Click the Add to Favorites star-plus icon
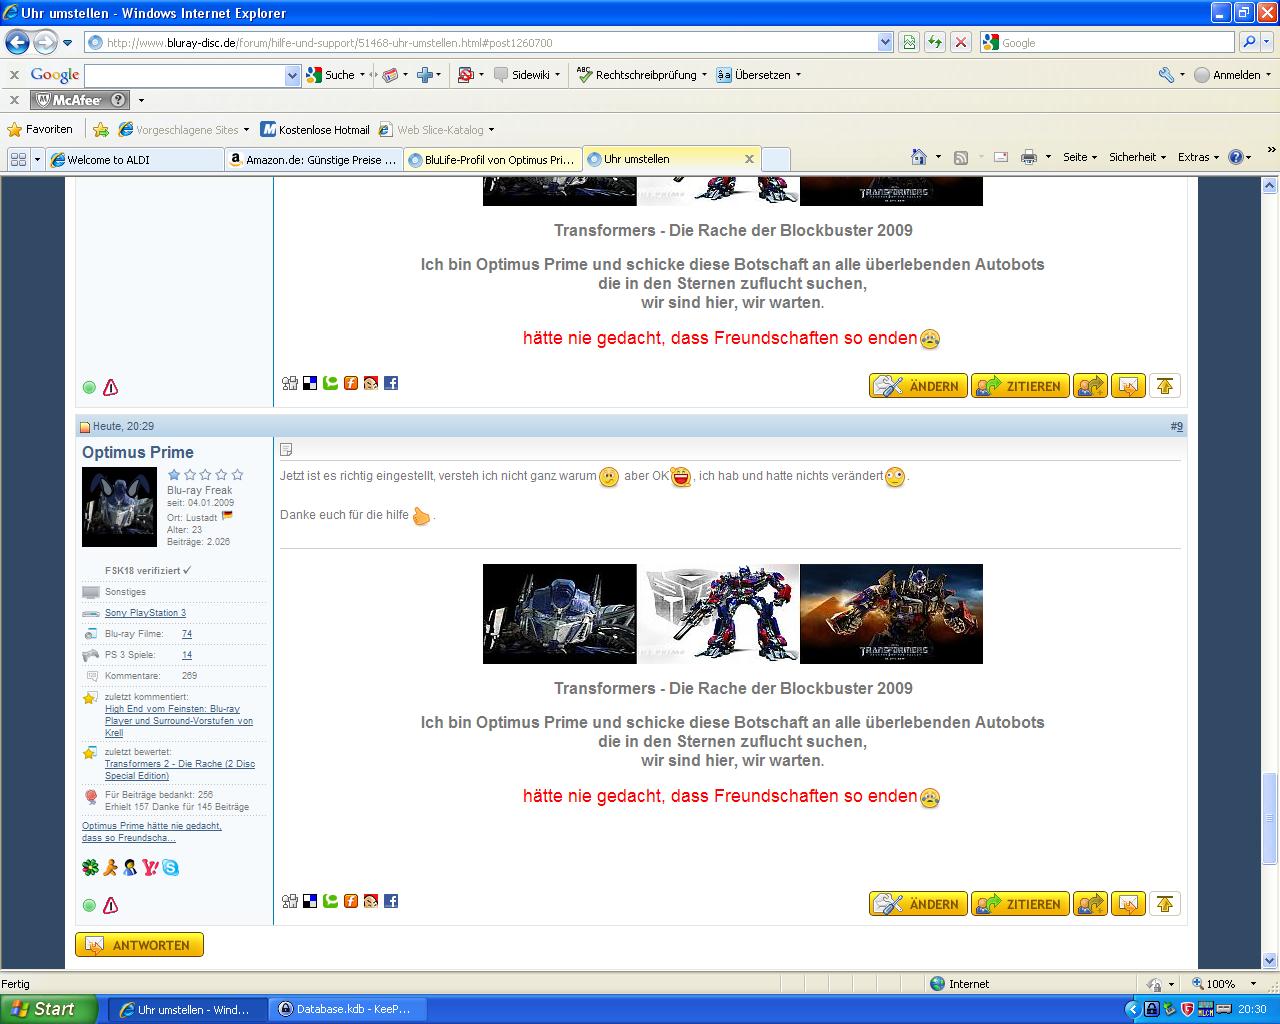This screenshot has height=1024, width=1280. [x=101, y=129]
